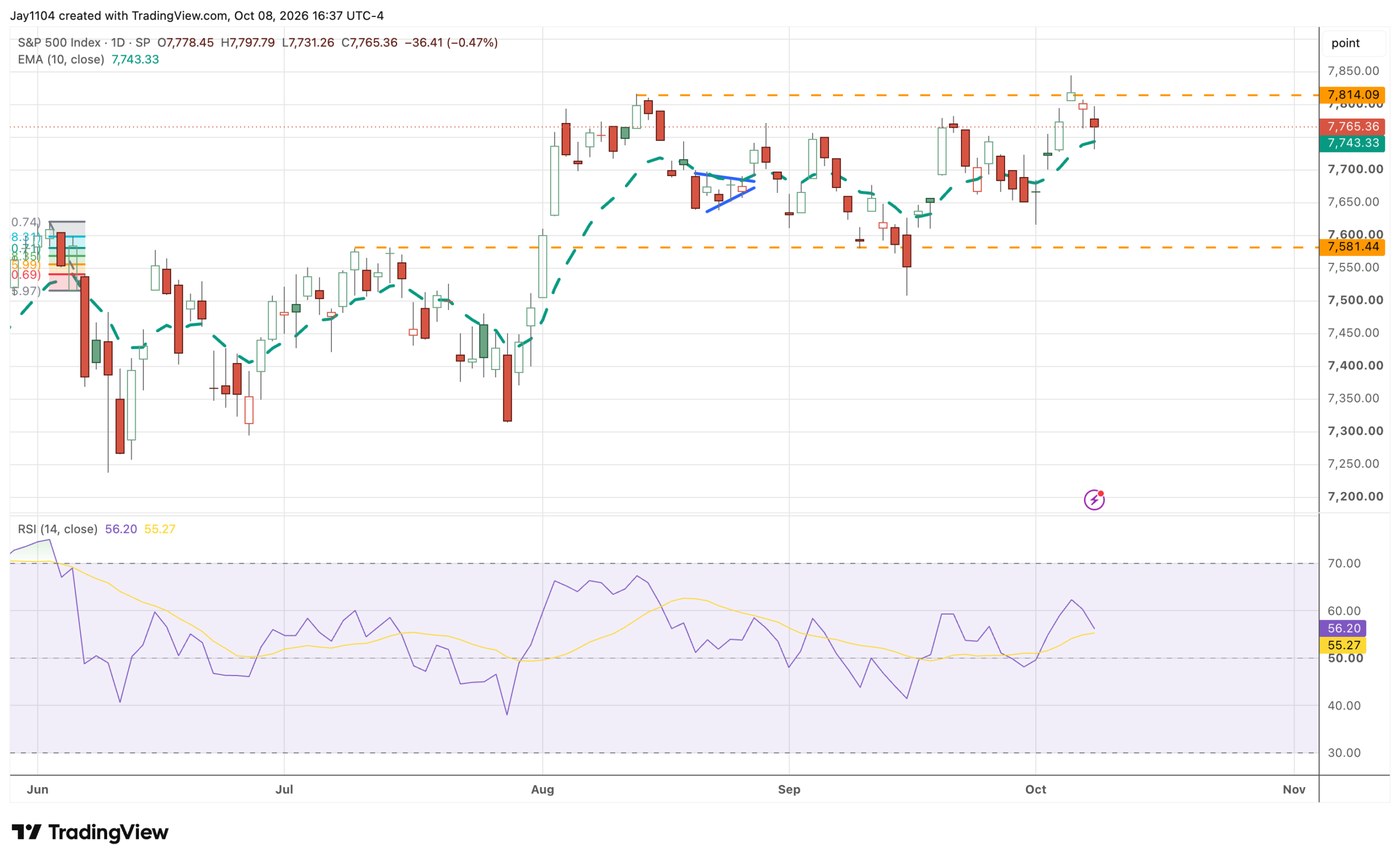Click the green 7,743.33 EMA price label
Viewport: 1400px width, 862px height.
click(x=1352, y=143)
